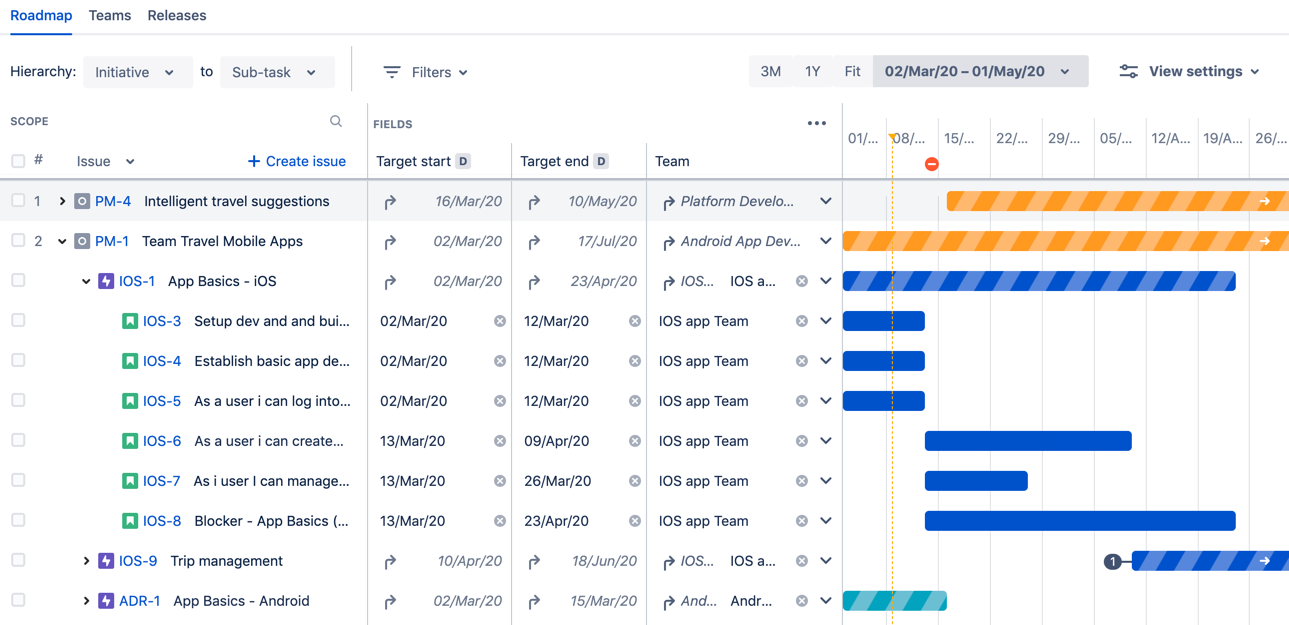
Task: Open the IOS-7 issue link
Action: pos(162,481)
